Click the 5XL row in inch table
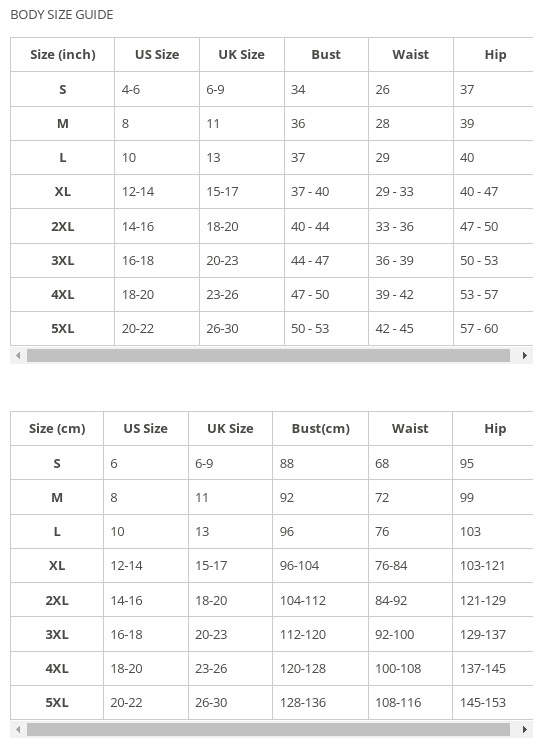This screenshot has height=748, width=547. (271, 329)
